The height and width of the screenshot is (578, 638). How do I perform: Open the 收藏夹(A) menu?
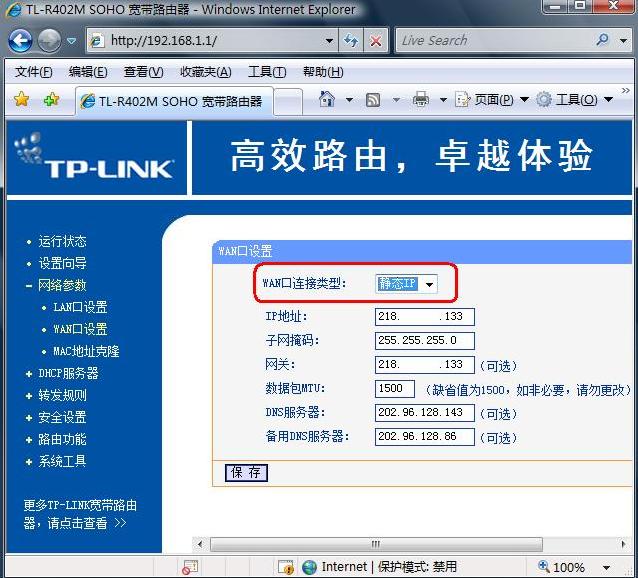(x=205, y=72)
